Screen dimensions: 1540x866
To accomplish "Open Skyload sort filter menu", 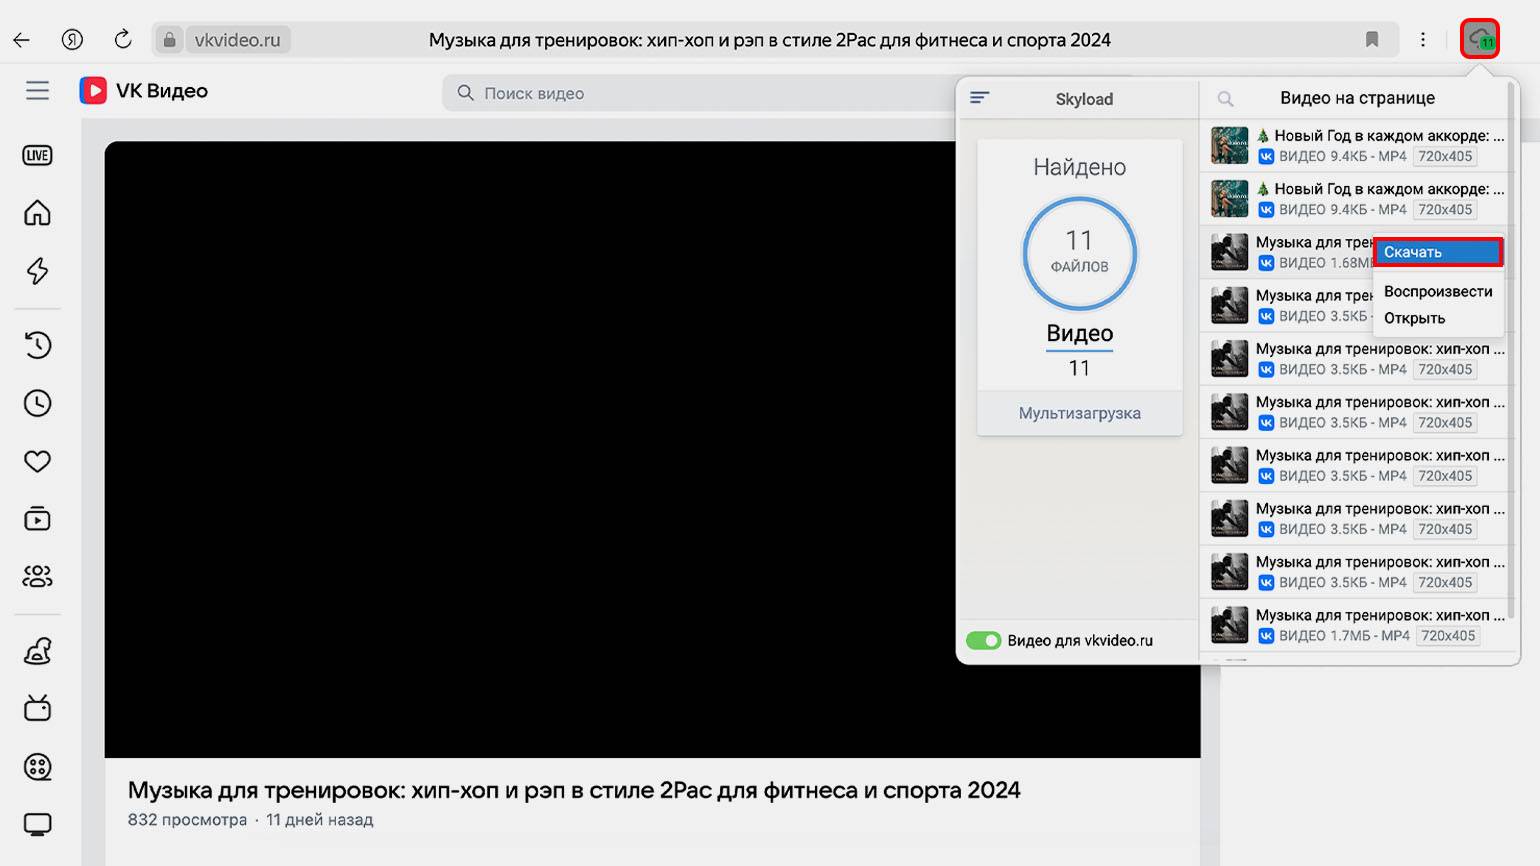I will point(980,98).
